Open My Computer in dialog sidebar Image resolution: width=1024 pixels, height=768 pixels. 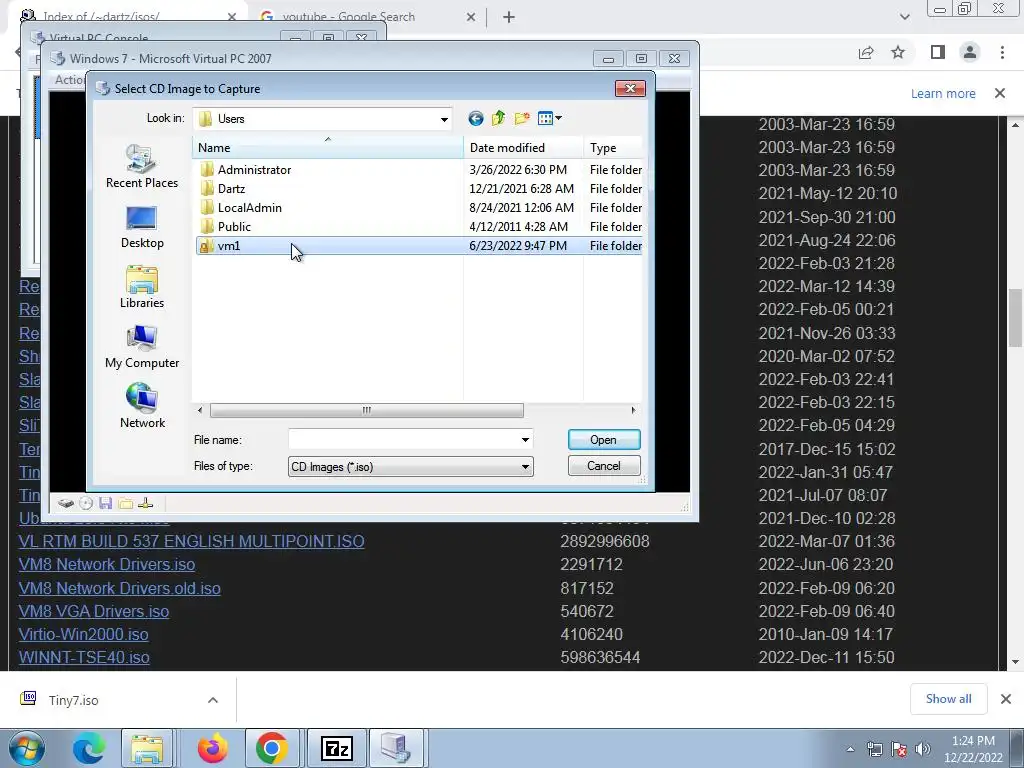coord(142,347)
